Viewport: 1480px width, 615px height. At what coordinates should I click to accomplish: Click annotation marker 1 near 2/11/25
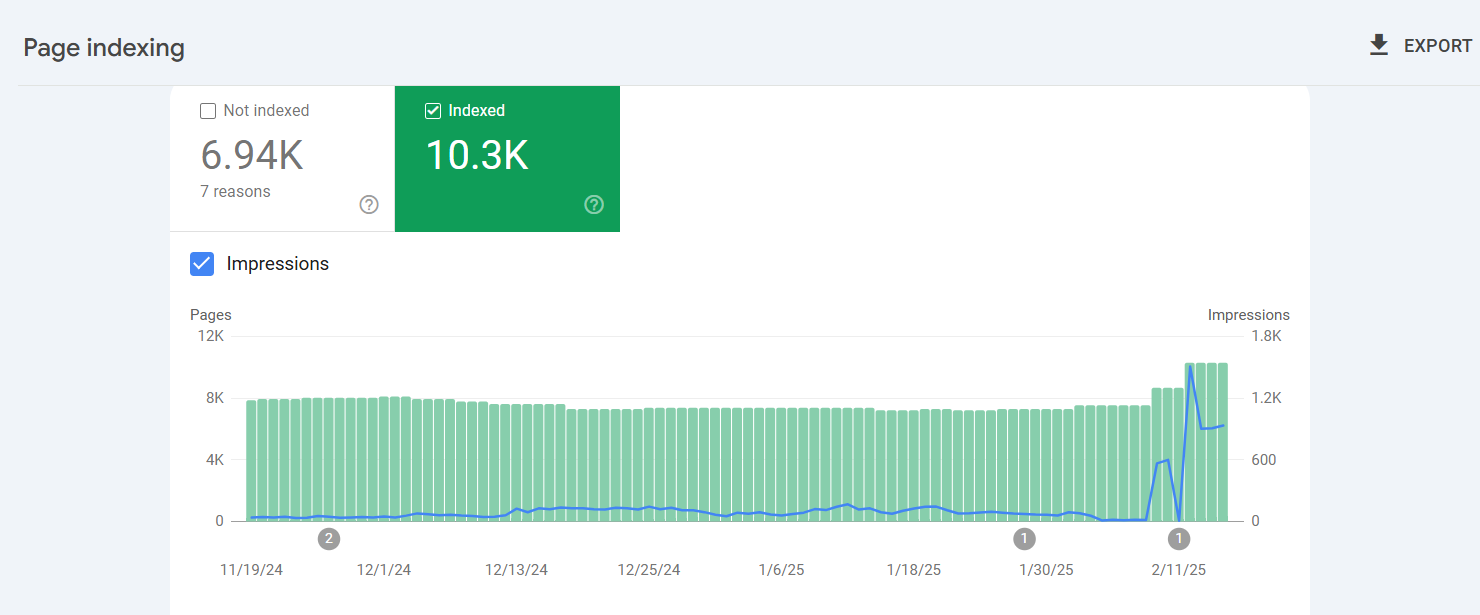(x=1179, y=539)
